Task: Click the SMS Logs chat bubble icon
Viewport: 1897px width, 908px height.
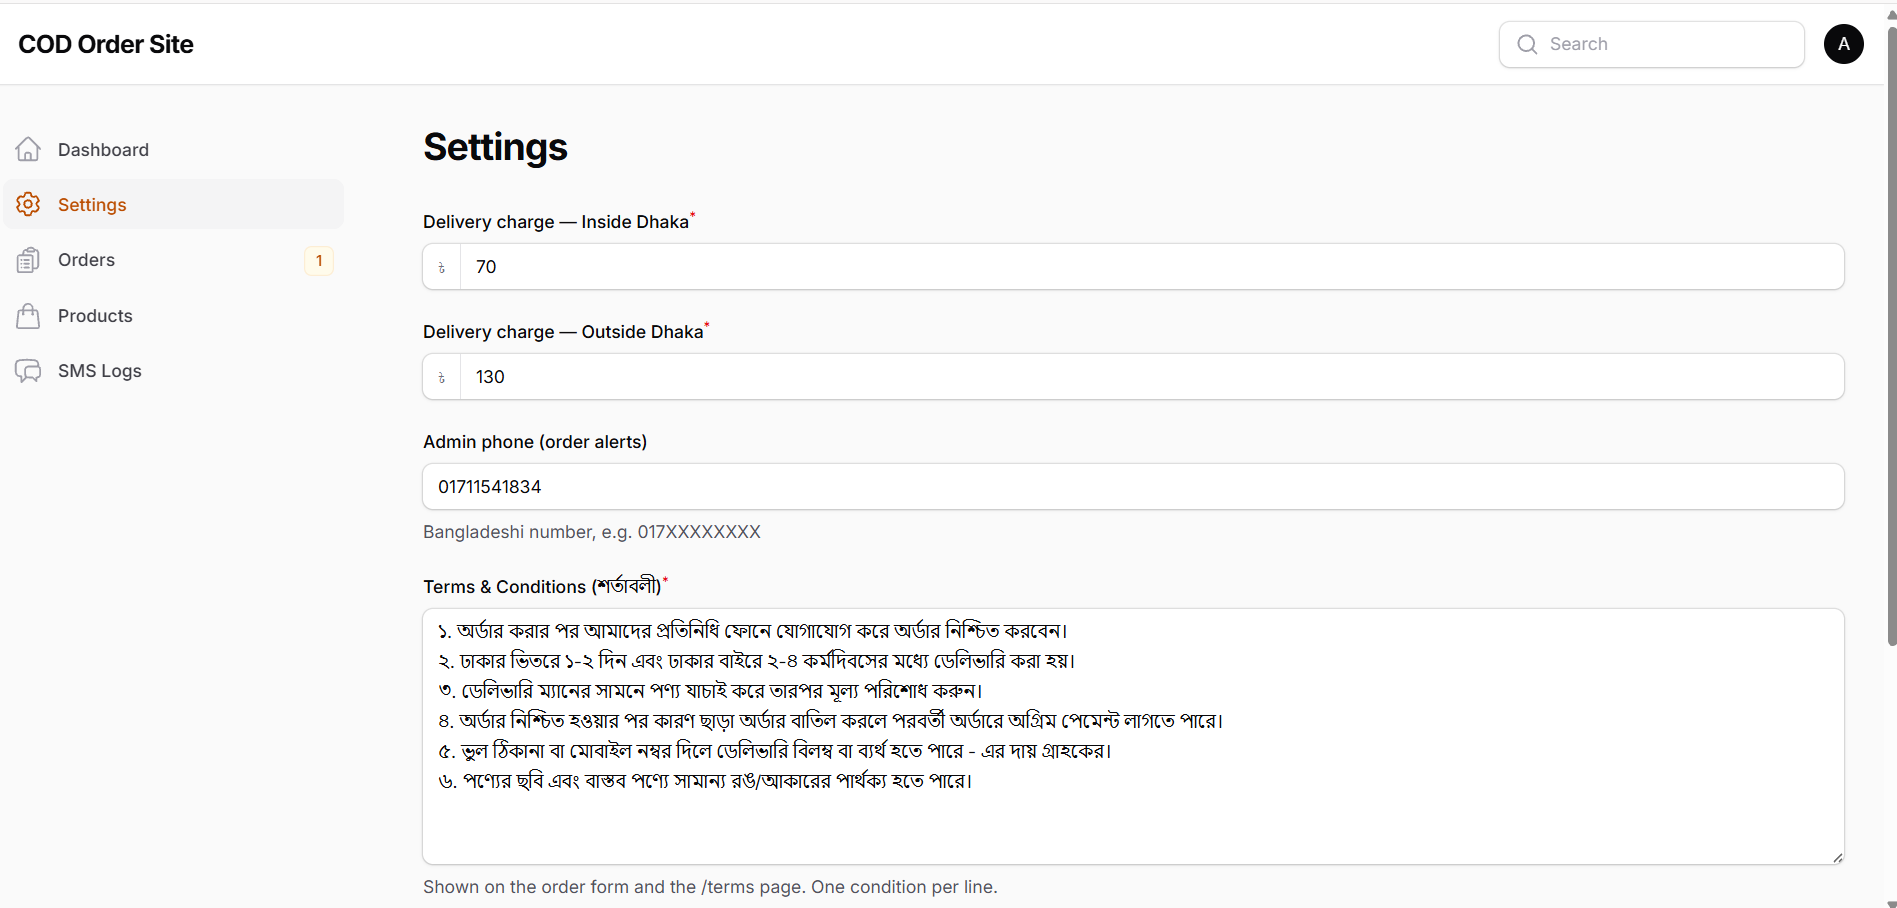Action: pyautogui.click(x=28, y=371)
